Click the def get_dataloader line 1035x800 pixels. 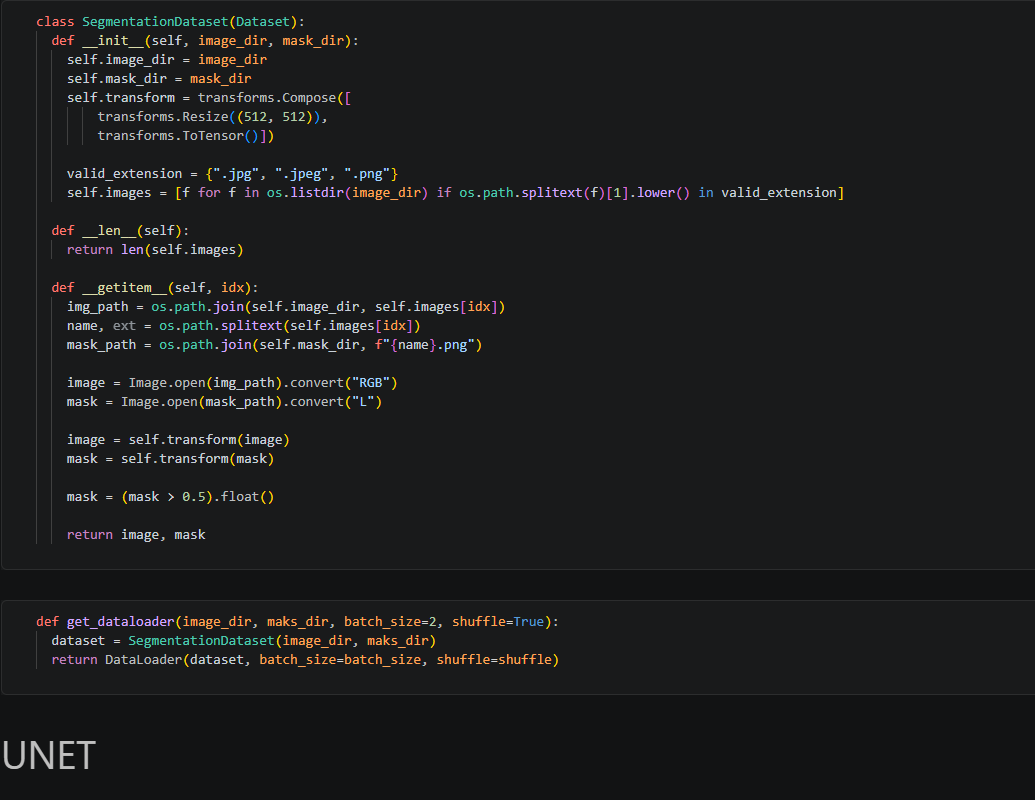click(x=297, y=622)
